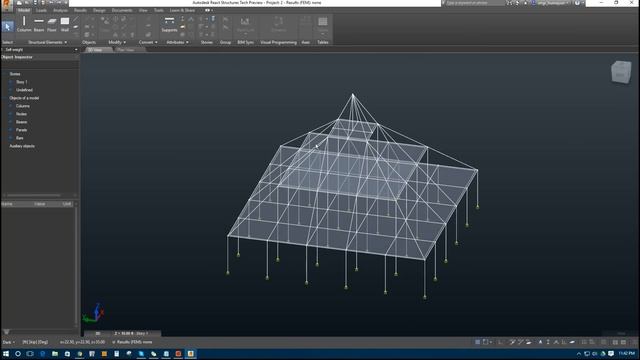Select the Stories tree node
The image size is (640, 360).
[x=15, y=74]
